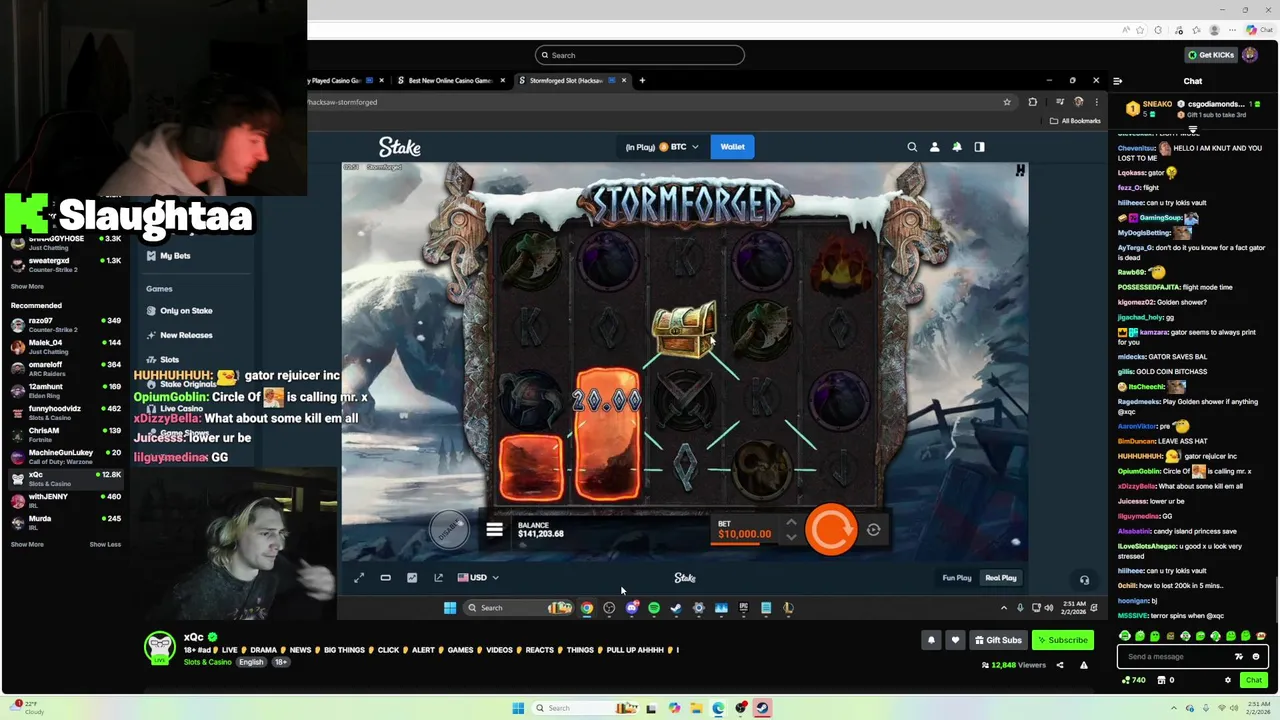Open New Releases category

tap(180, 335)
